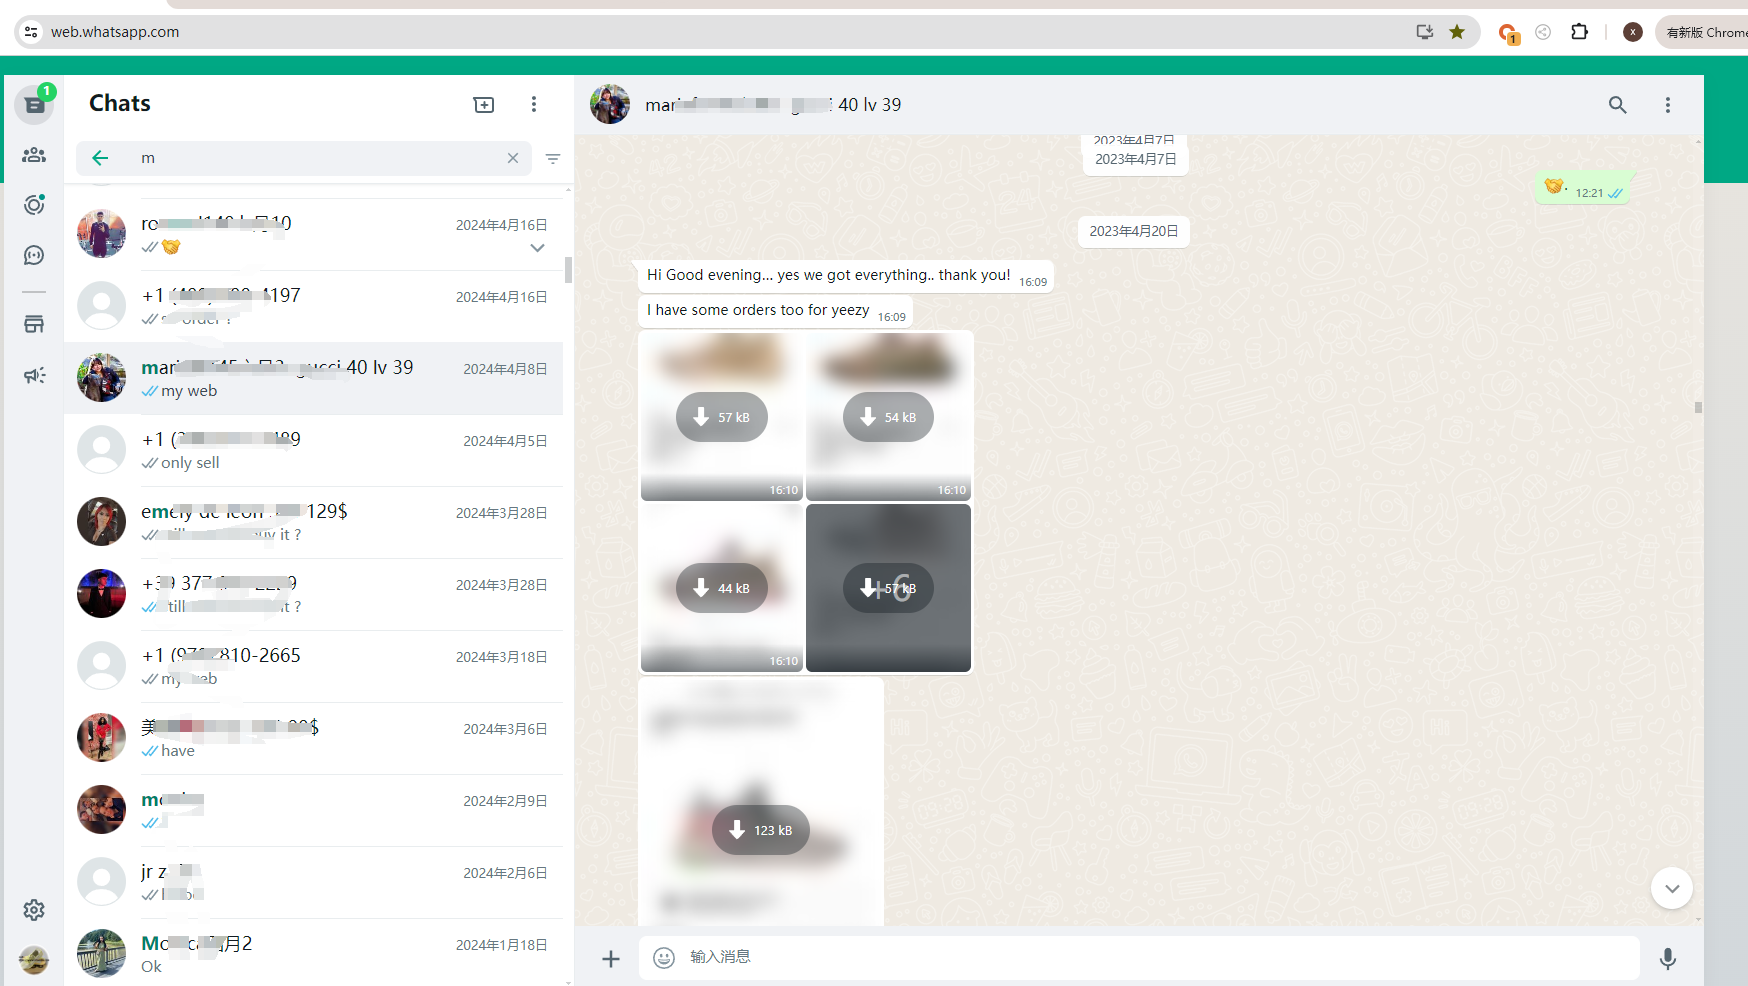Open the Settings gear in sidebar

34,910
